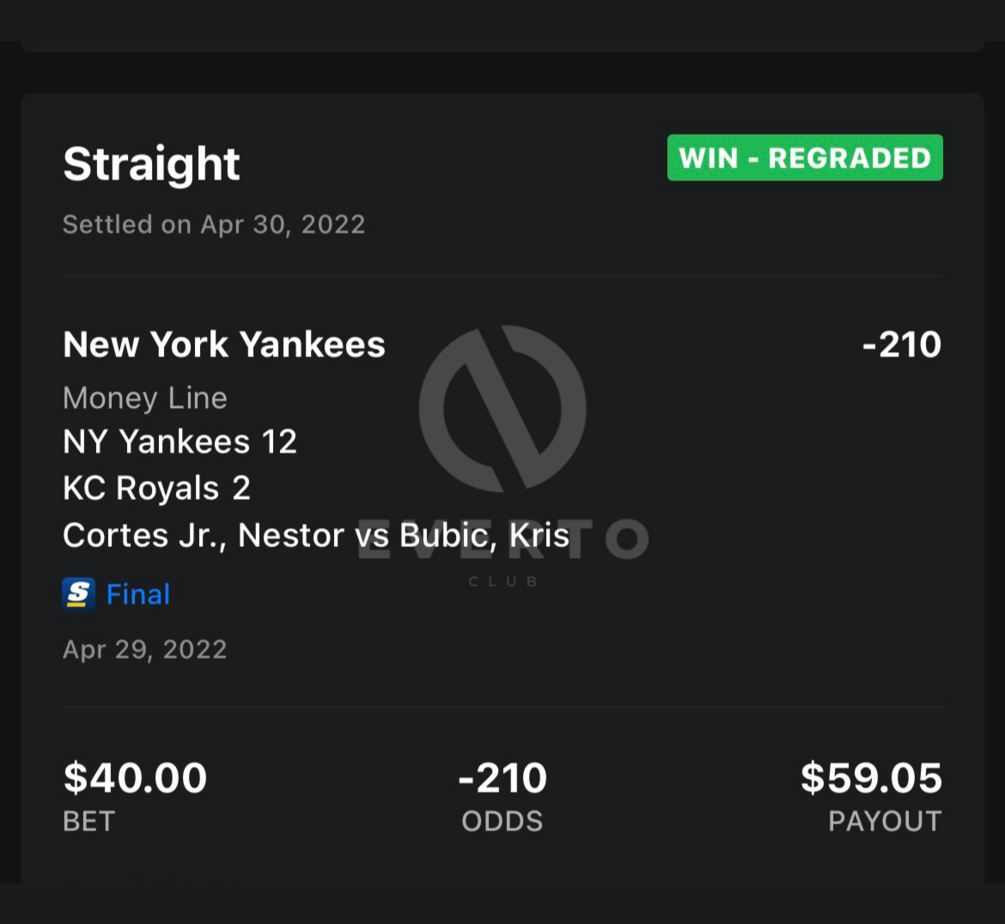Tap the Cortes Jr., Nestor pitcher matchup line
This screenshot has height=924, width=1005.
coord(316,536)
